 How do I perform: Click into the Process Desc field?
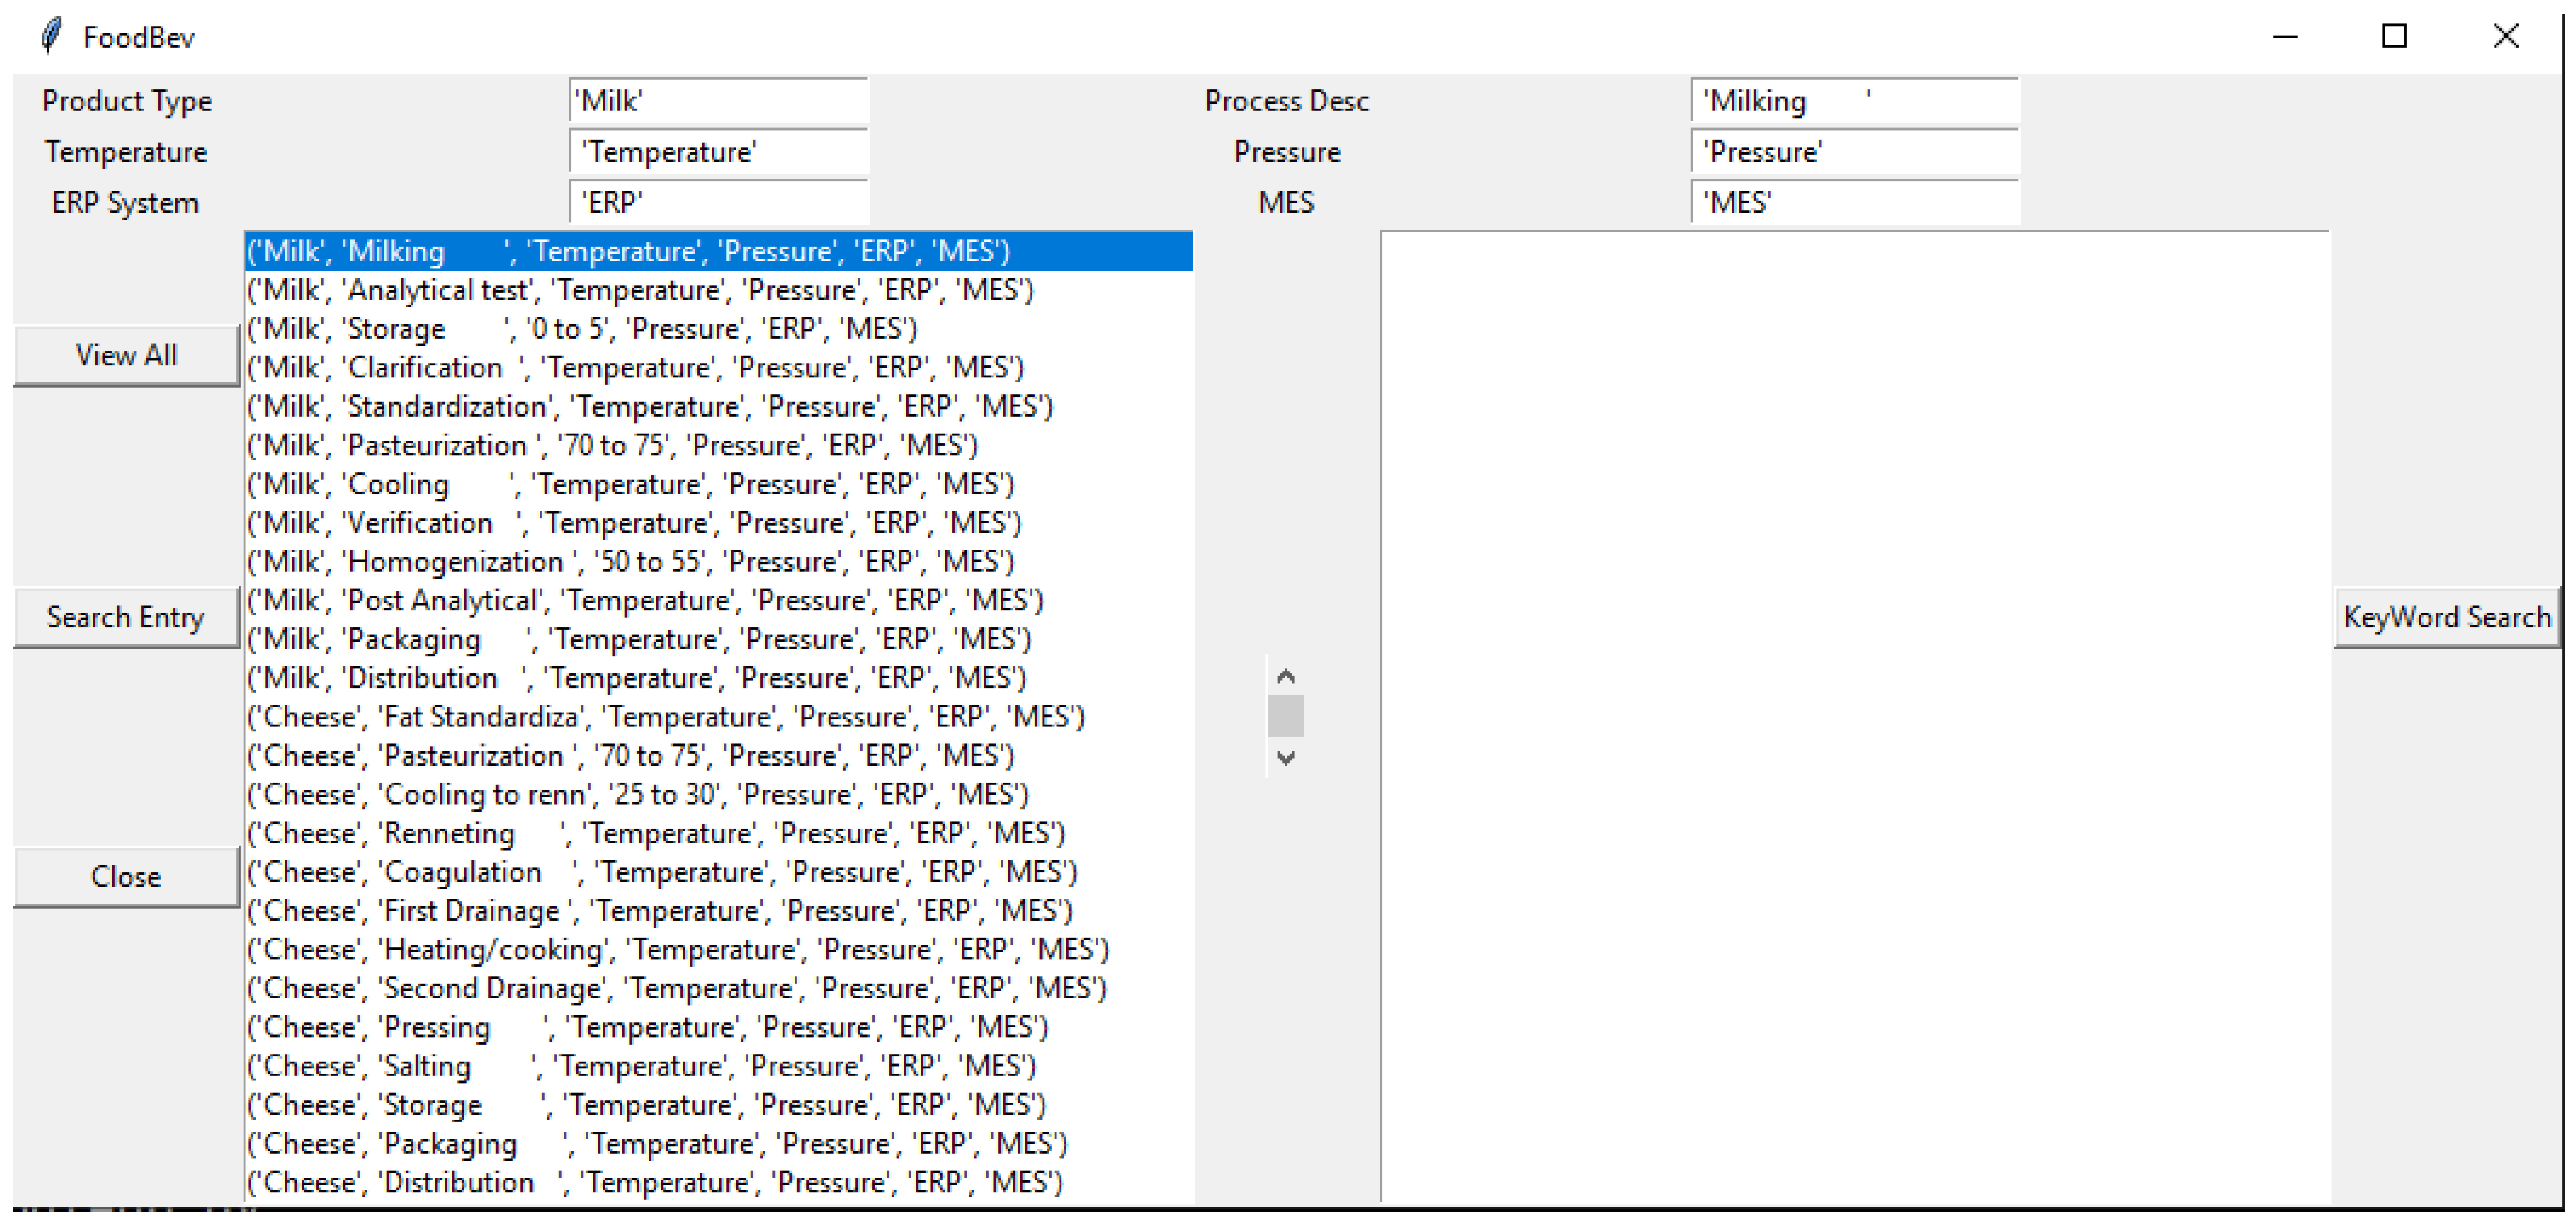pos(1853,101)
